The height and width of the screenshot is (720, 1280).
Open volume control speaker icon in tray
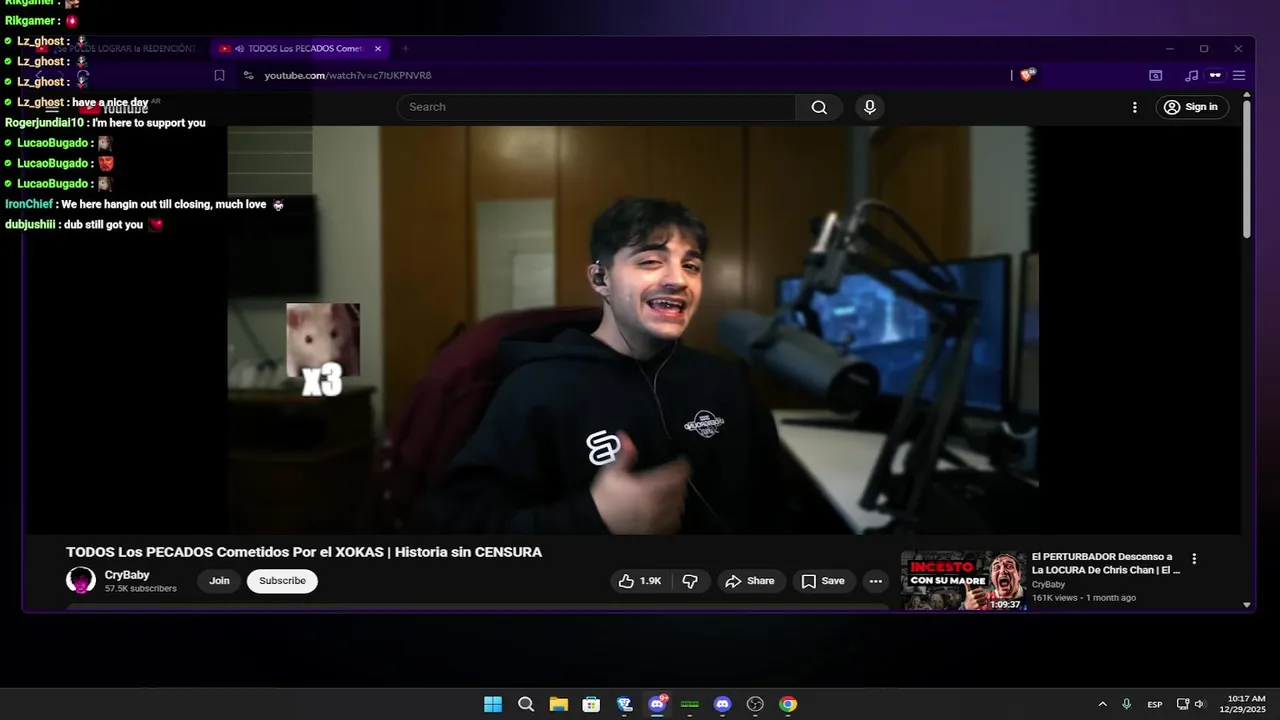pyautogui.click(x=1200, y=704)
